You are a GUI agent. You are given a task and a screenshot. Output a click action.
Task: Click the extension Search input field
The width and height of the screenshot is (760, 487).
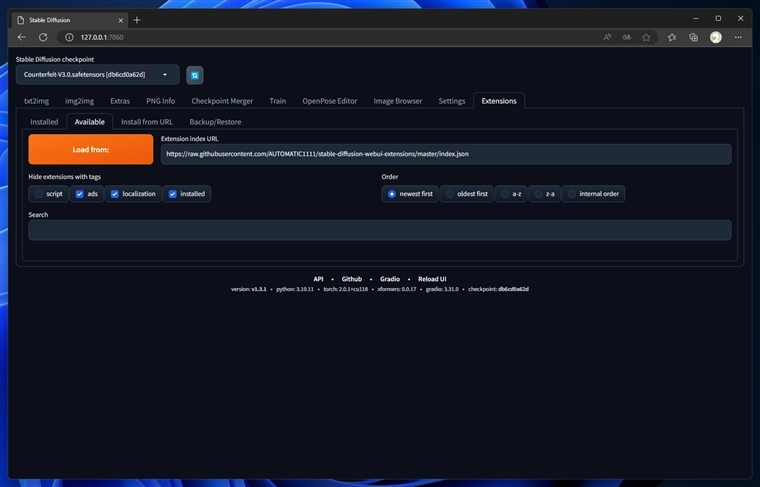(379, 230)
